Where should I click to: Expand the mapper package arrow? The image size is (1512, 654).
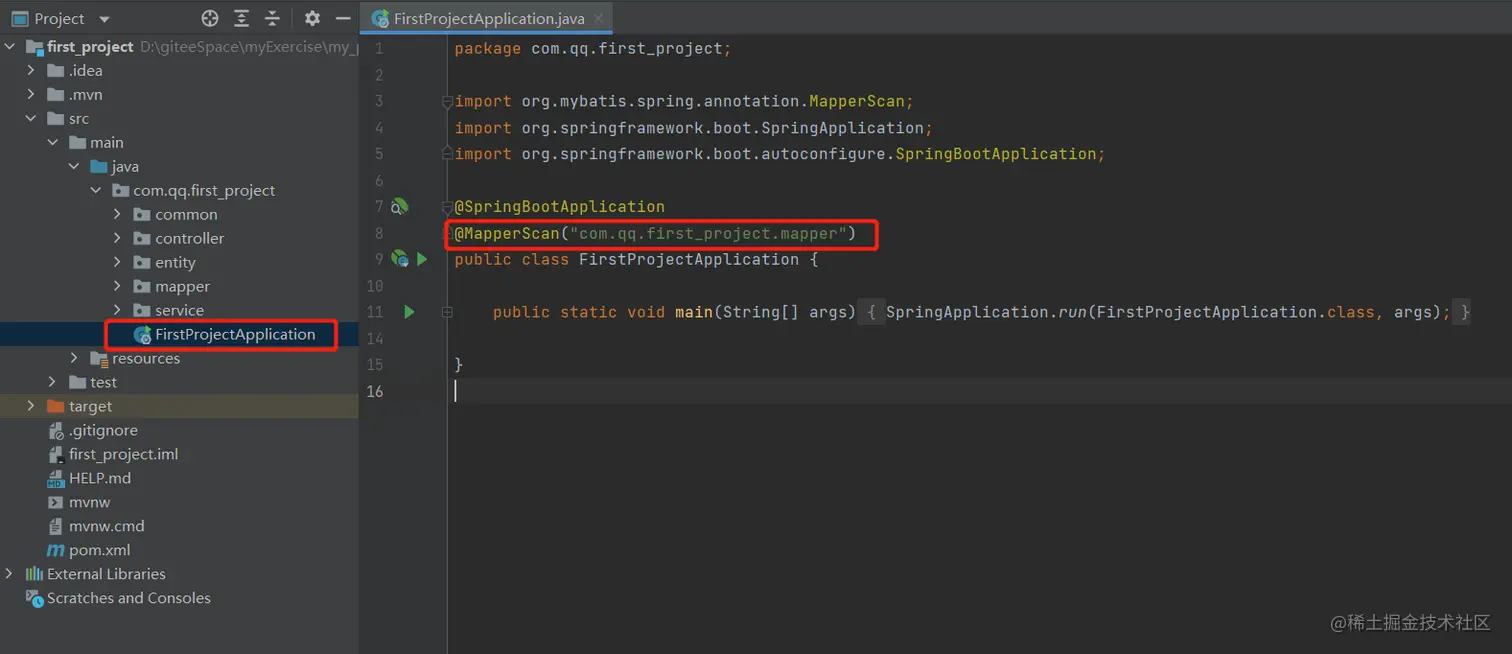pos(117,286)
